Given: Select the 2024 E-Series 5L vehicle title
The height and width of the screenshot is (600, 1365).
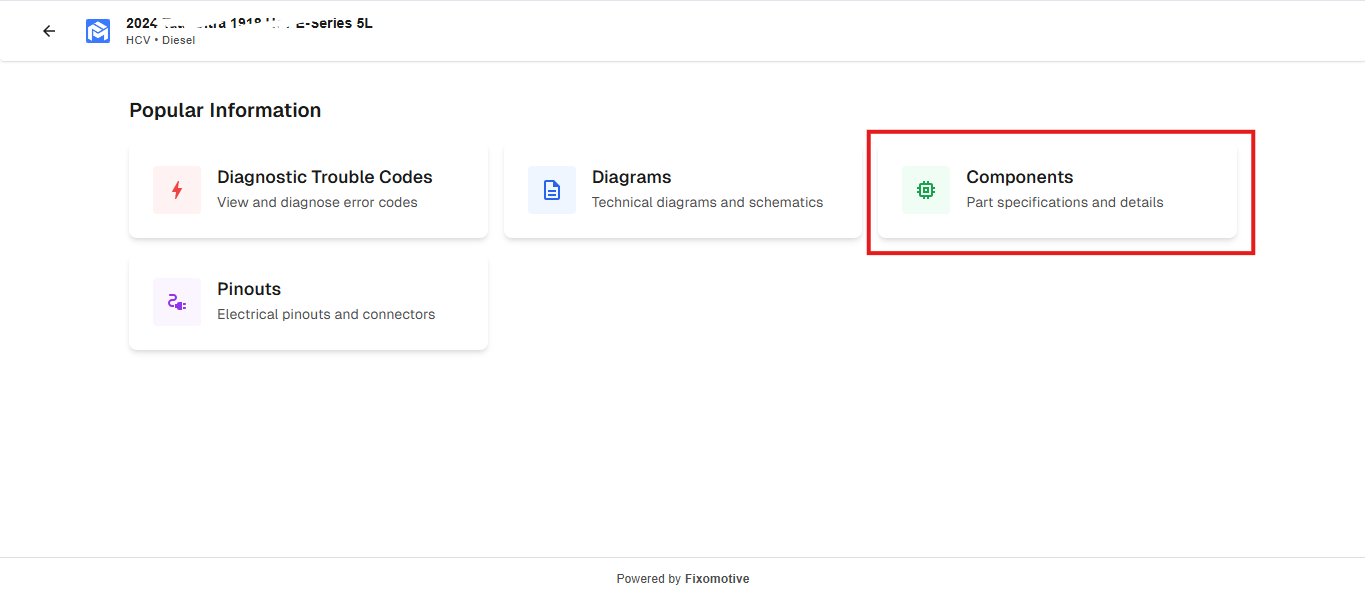Looking at the screenshot, I should point(249,22).
